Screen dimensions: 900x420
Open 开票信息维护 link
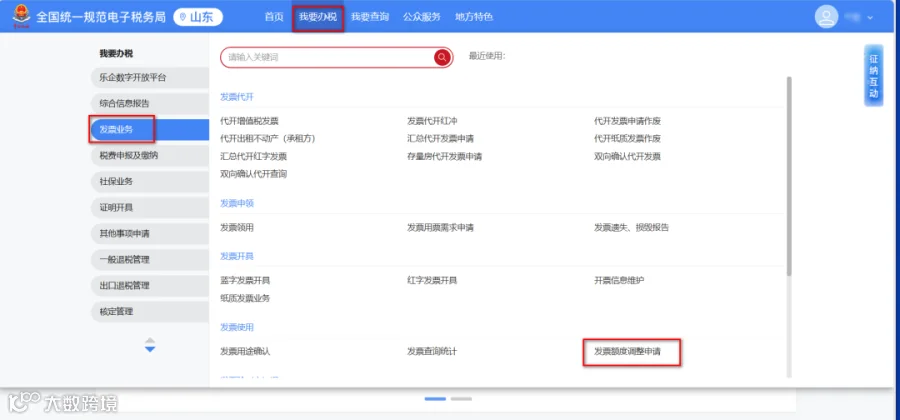(619, 280)
